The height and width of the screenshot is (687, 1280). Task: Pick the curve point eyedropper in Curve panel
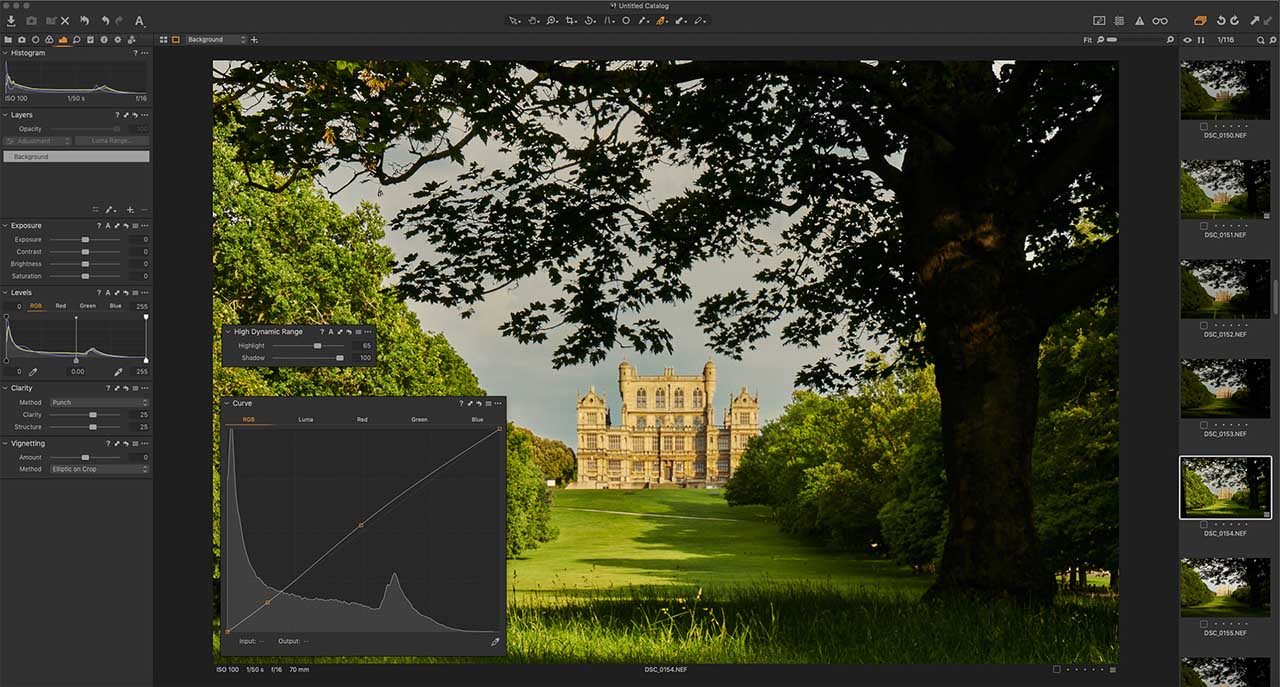[495, 642]
